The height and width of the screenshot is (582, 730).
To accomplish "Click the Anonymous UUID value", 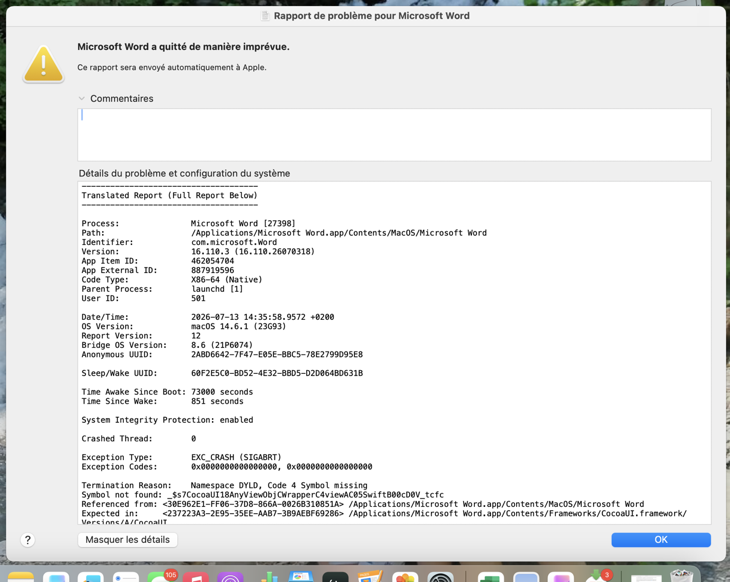I will pos(277,354).
